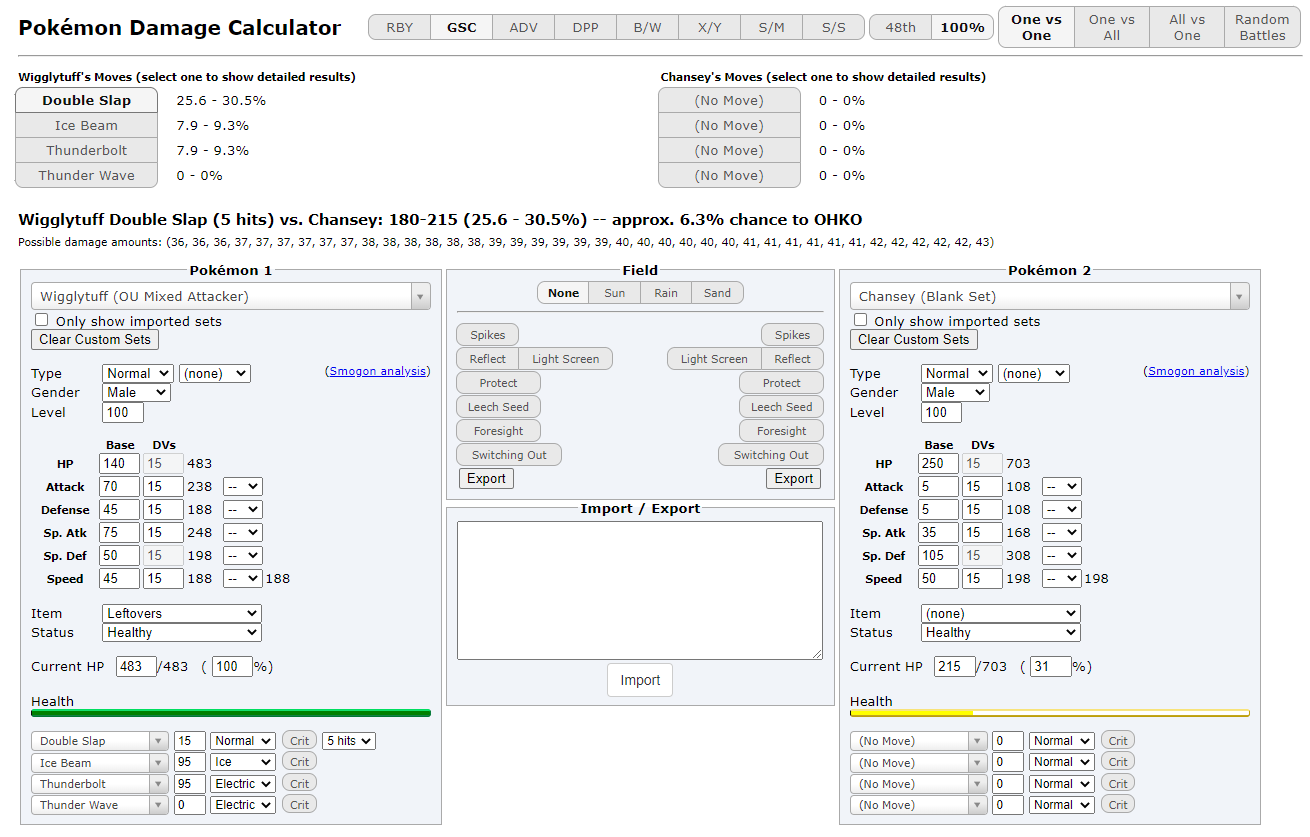Check Pokémon 2 'Only show imported sets'
Screen dimensions: 1310x837
pyautogui.click(x=860, y=320)
